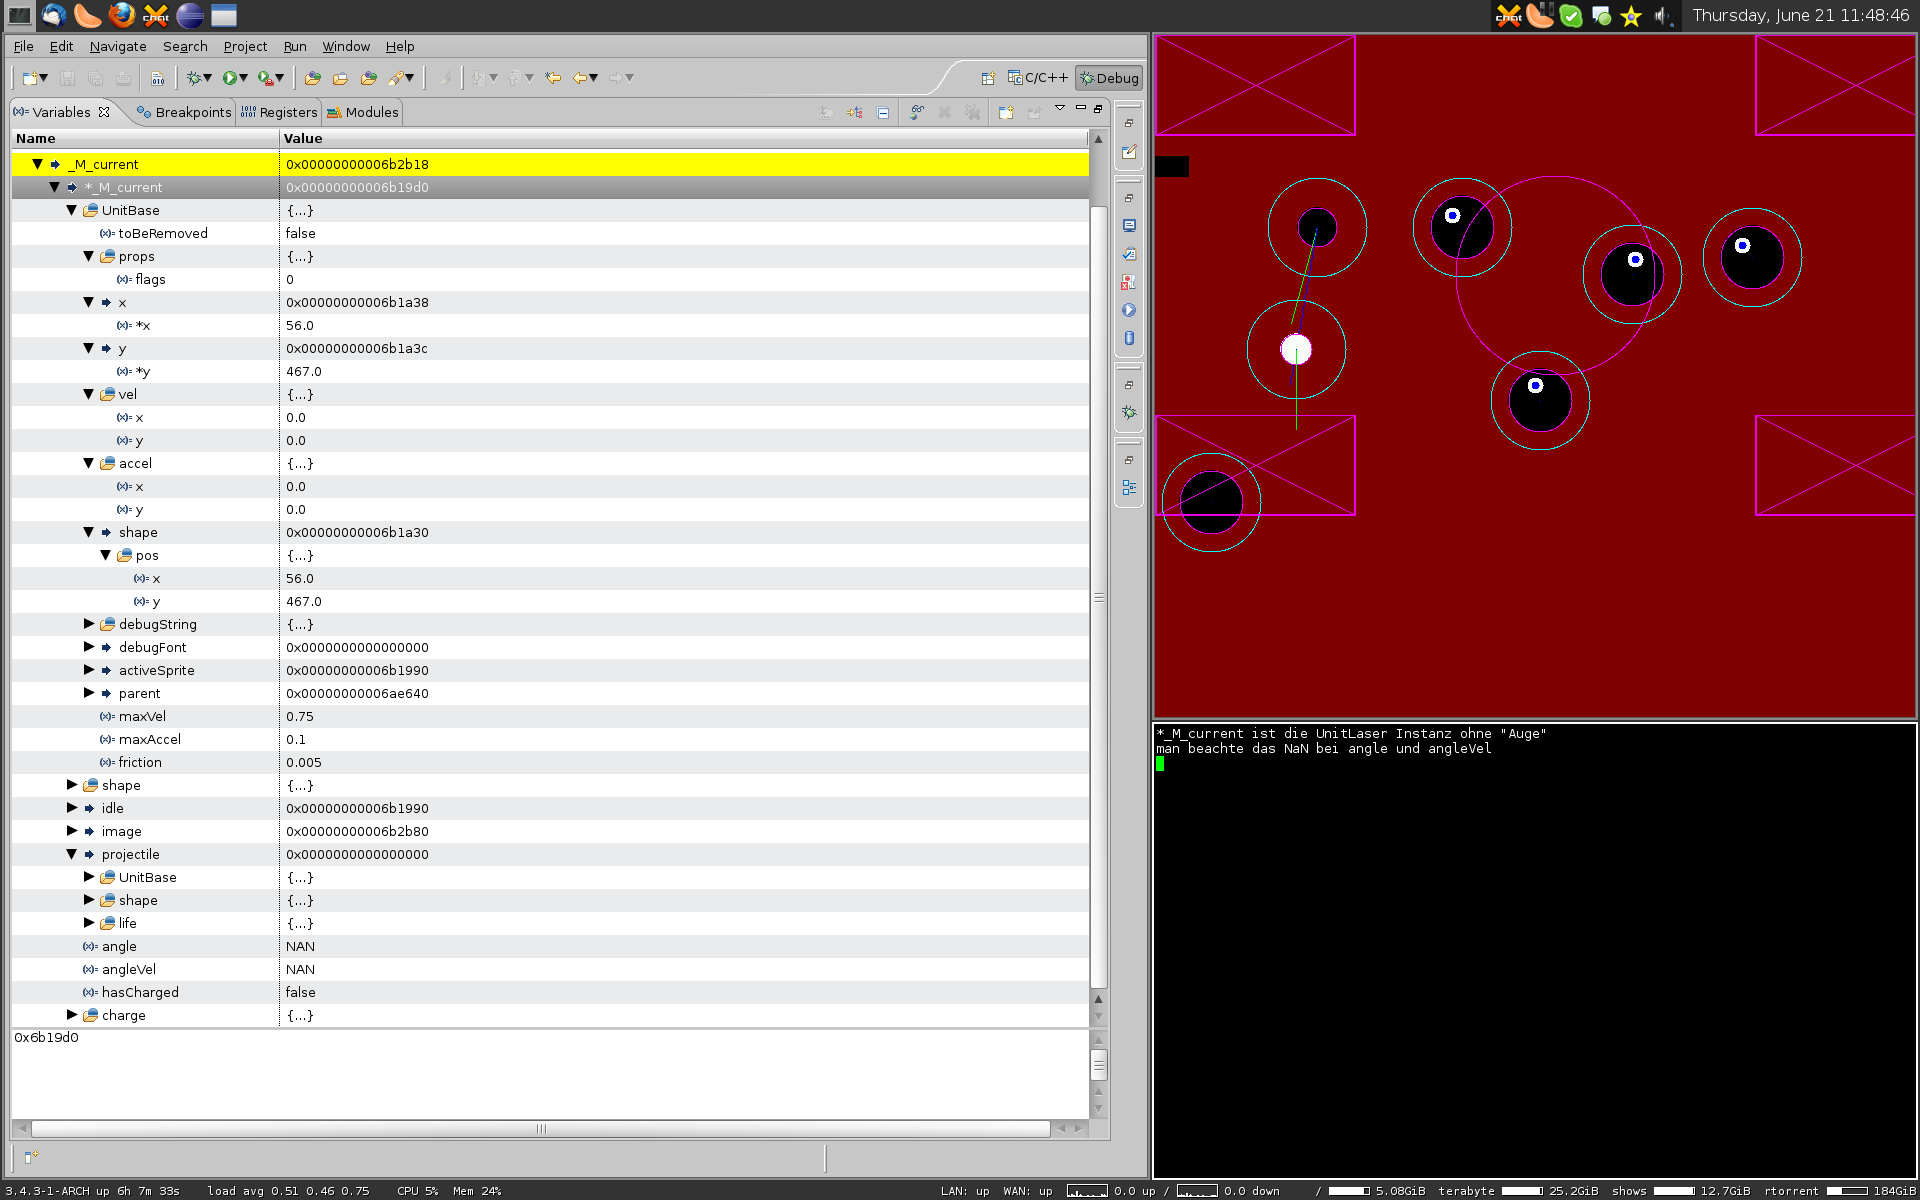Open the Outline fast view icon
The width and height of the screenshot is (1920, 1200).
coord(1129,488)
